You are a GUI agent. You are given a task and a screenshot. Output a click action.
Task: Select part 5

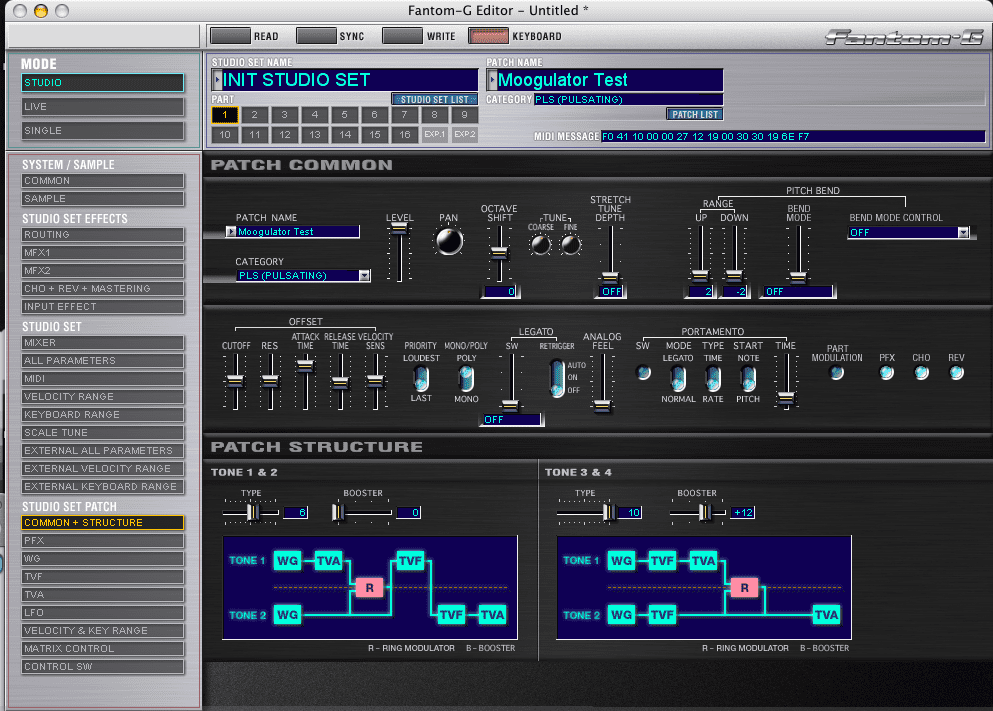coord(345,115)
